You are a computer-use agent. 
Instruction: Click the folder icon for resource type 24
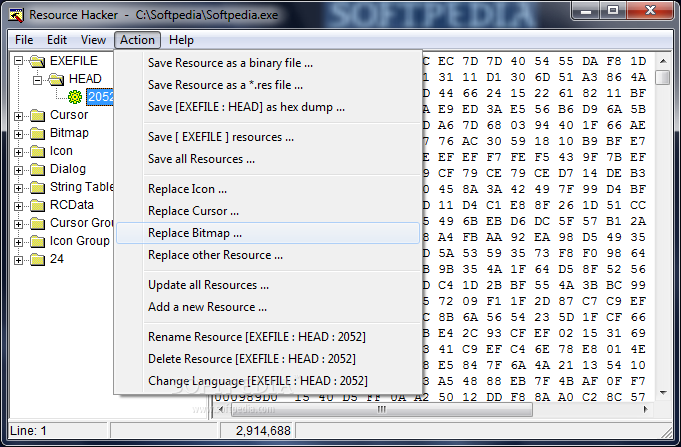click(37, 259)
